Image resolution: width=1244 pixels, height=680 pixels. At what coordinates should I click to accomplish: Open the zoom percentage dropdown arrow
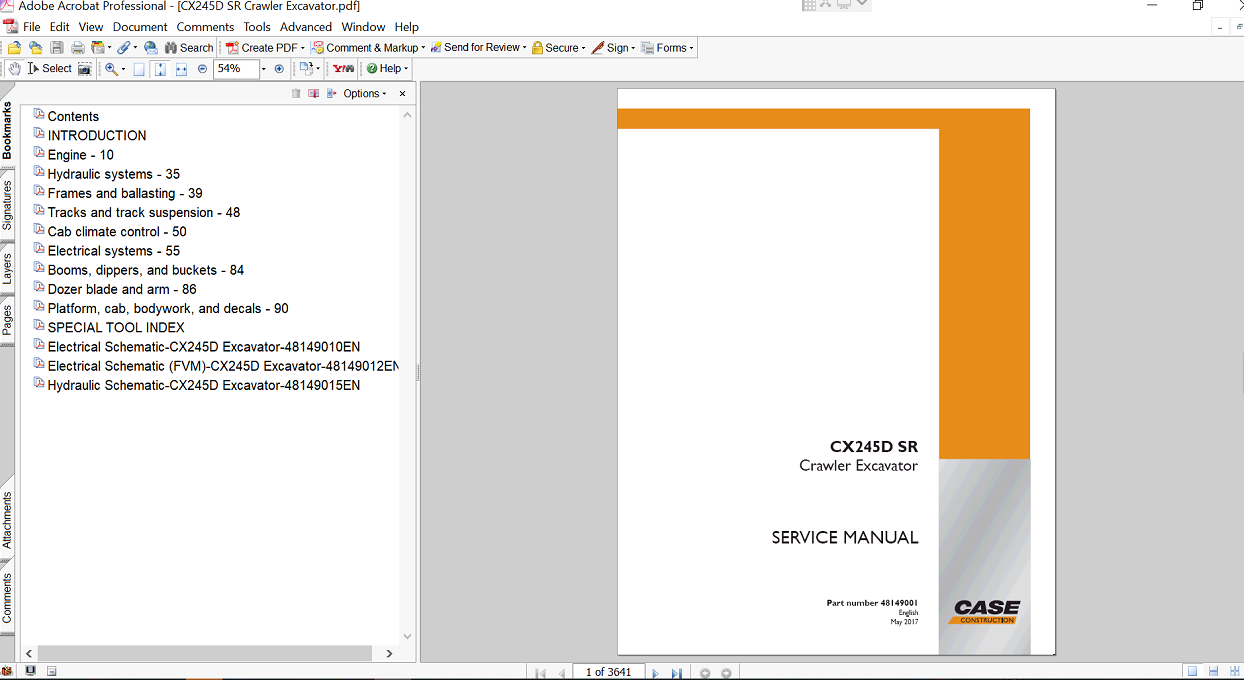coord(264,69)
